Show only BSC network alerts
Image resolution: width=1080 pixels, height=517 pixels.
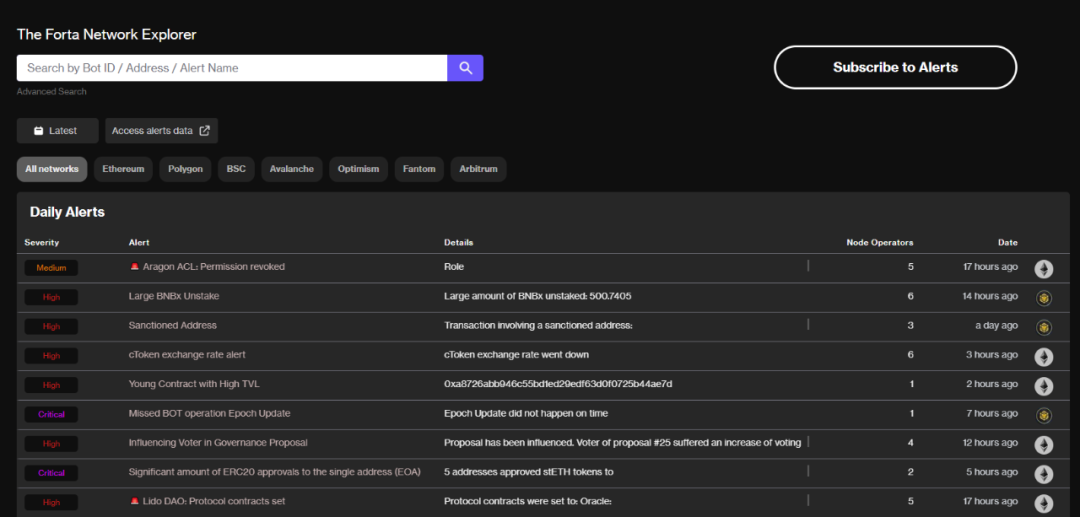pyautogui.click(x=236, y=169)
